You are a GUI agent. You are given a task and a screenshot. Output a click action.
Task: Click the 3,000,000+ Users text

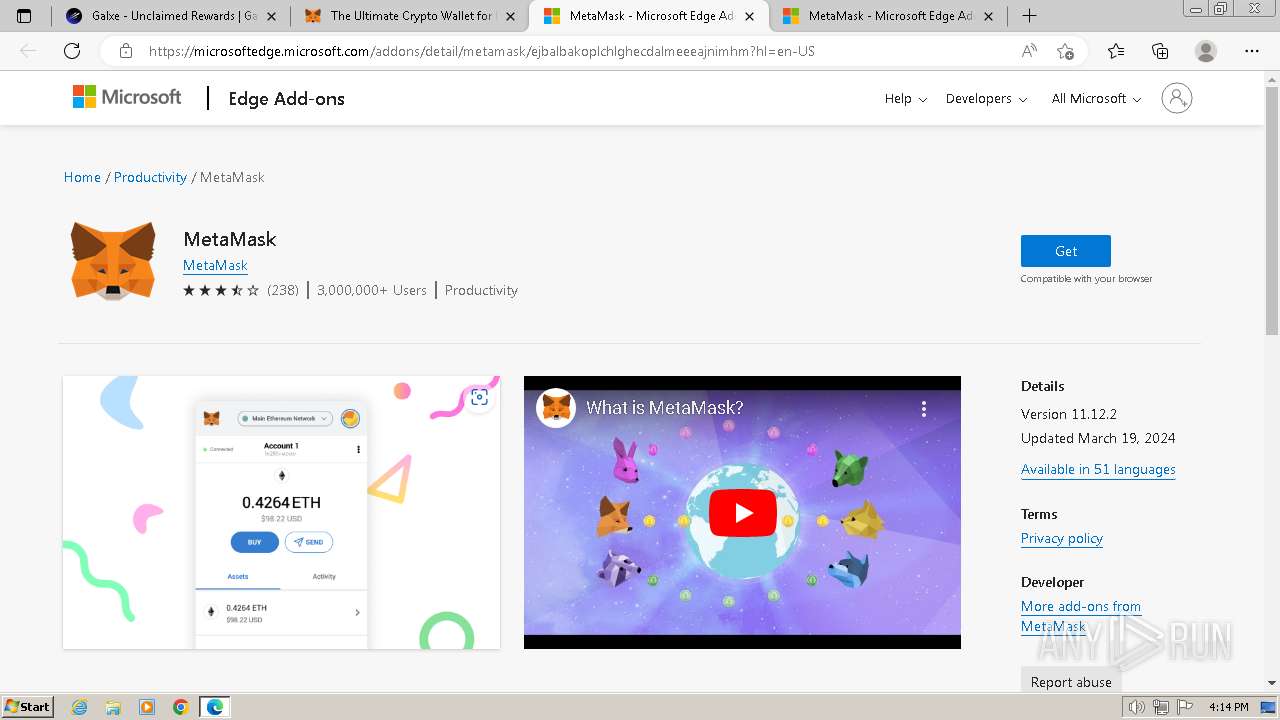(x=372, y=290)
